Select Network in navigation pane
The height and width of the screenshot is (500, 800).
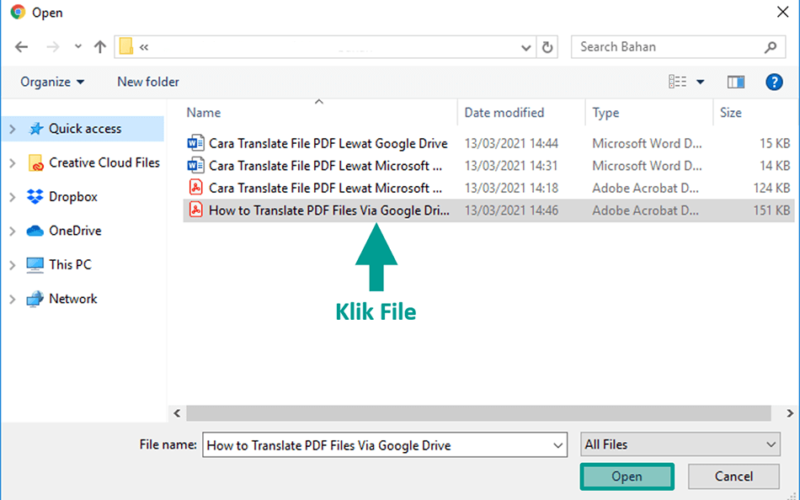pyautogui.click(x=73, y=299)
